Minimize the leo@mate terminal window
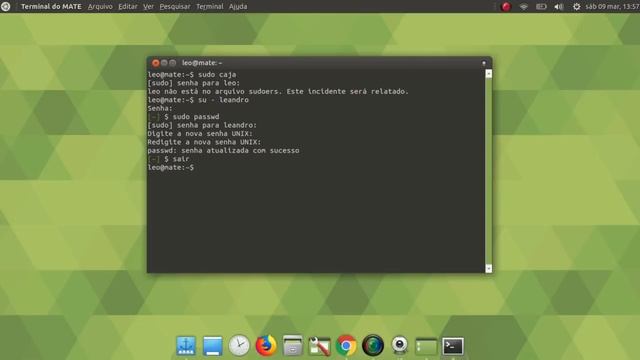The width and height of the screenshot is (640, 360). [164, 63]
